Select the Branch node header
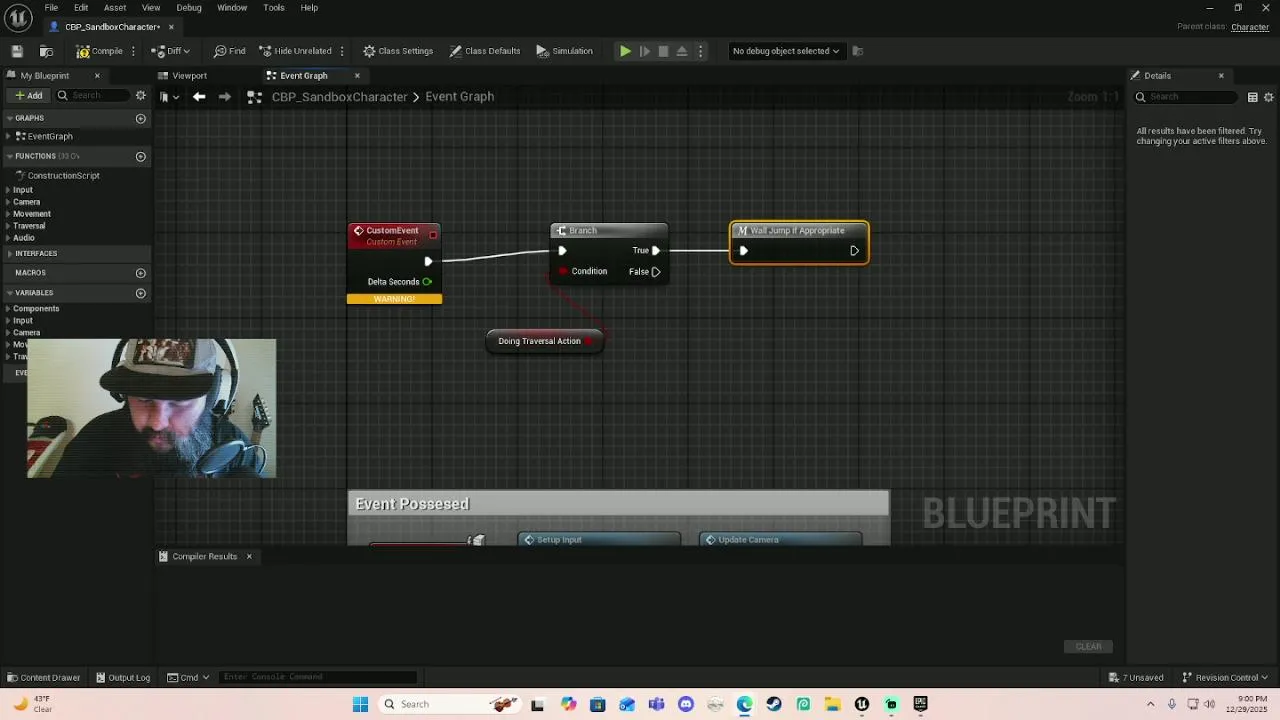Screen dimensions: 1280x720 coord(609,231)
